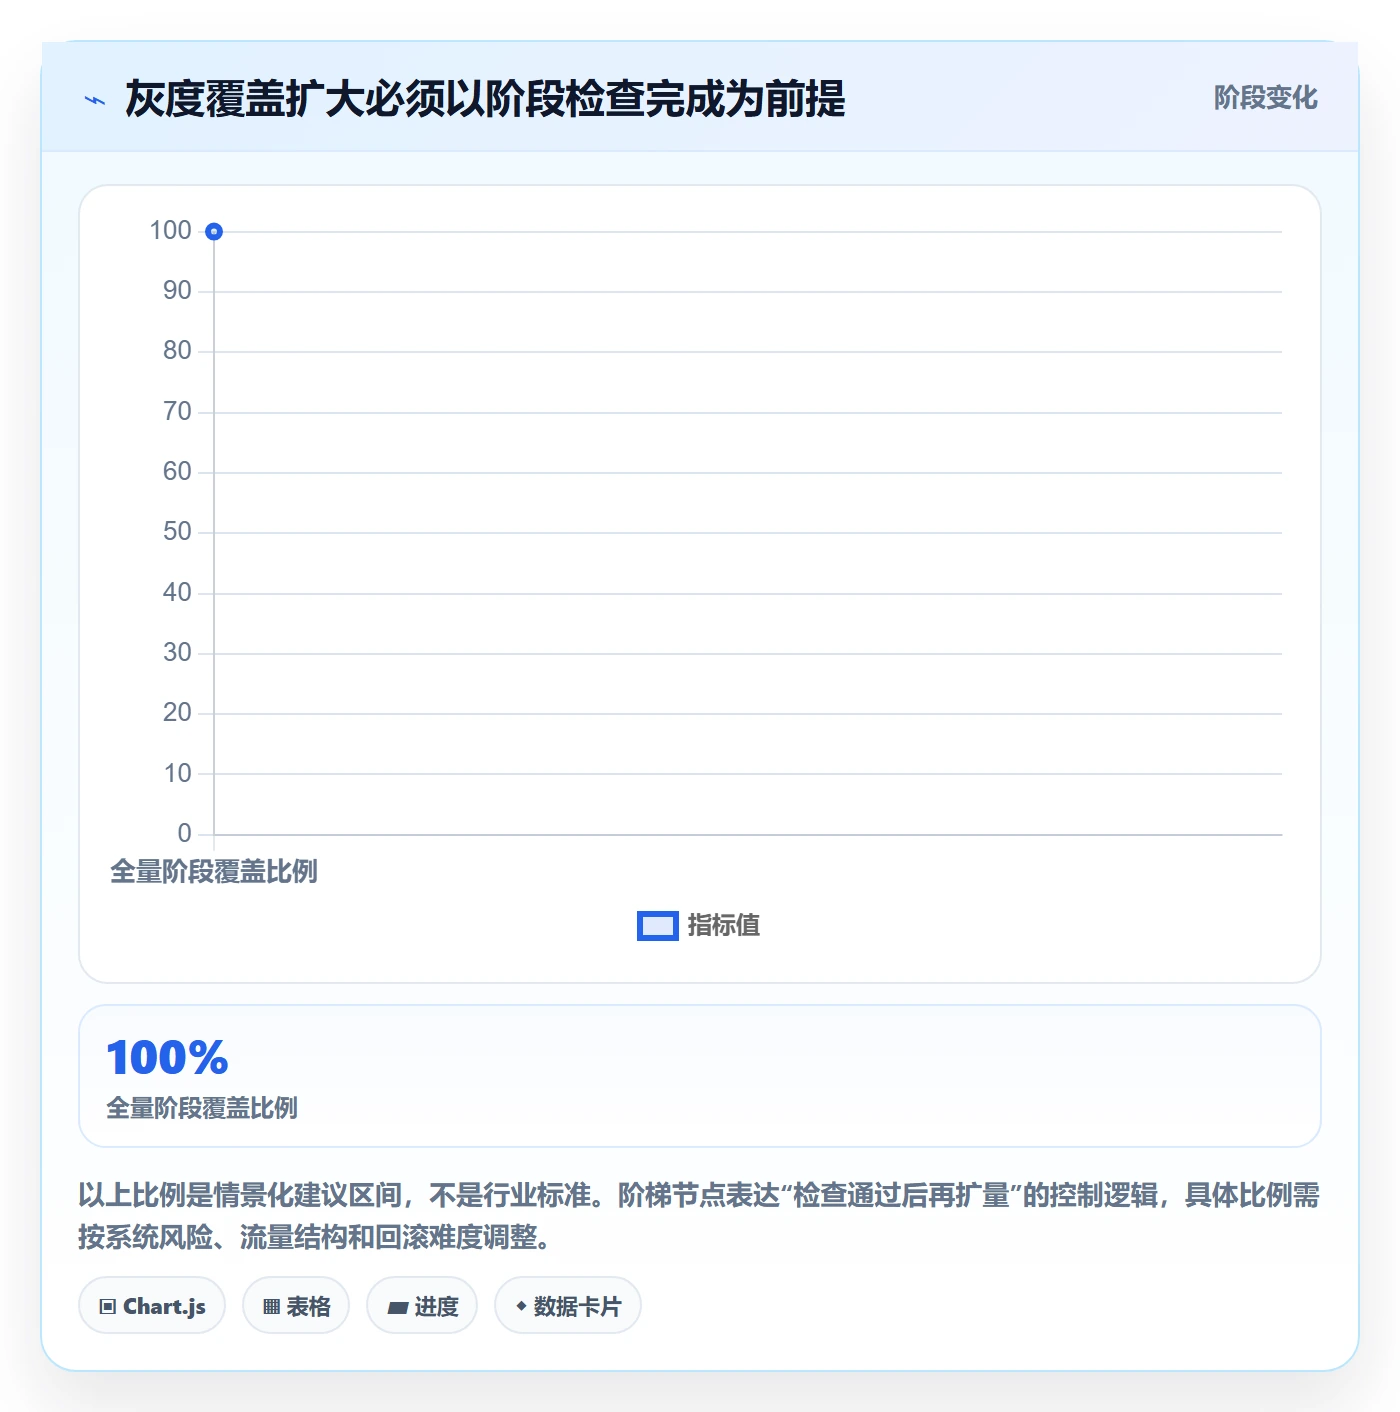Toggle the 指标值 legend color box

coord(658,926)
